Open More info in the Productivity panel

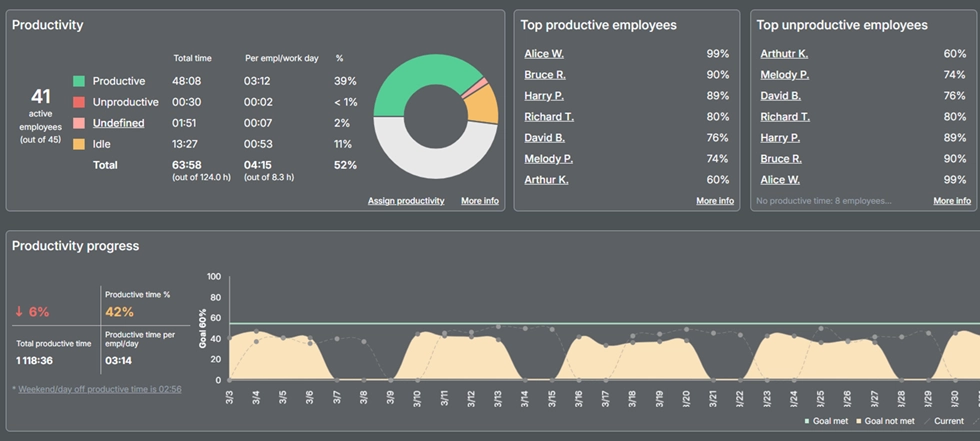pos(479,201)
